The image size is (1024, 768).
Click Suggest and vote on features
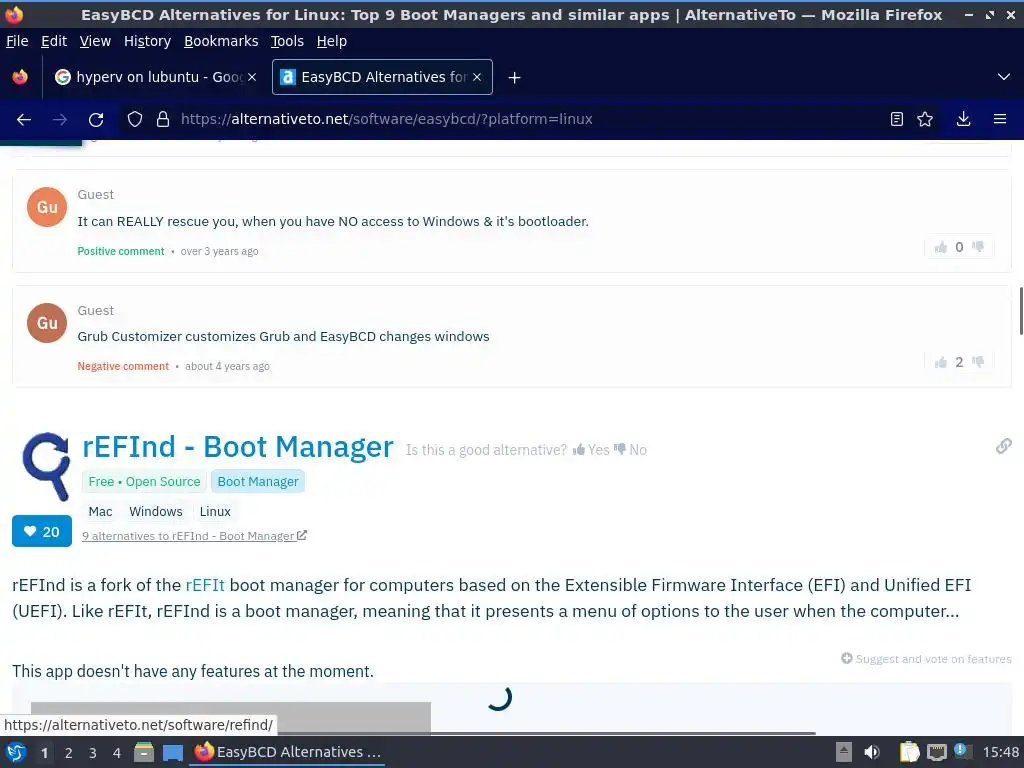pos(926,659)
